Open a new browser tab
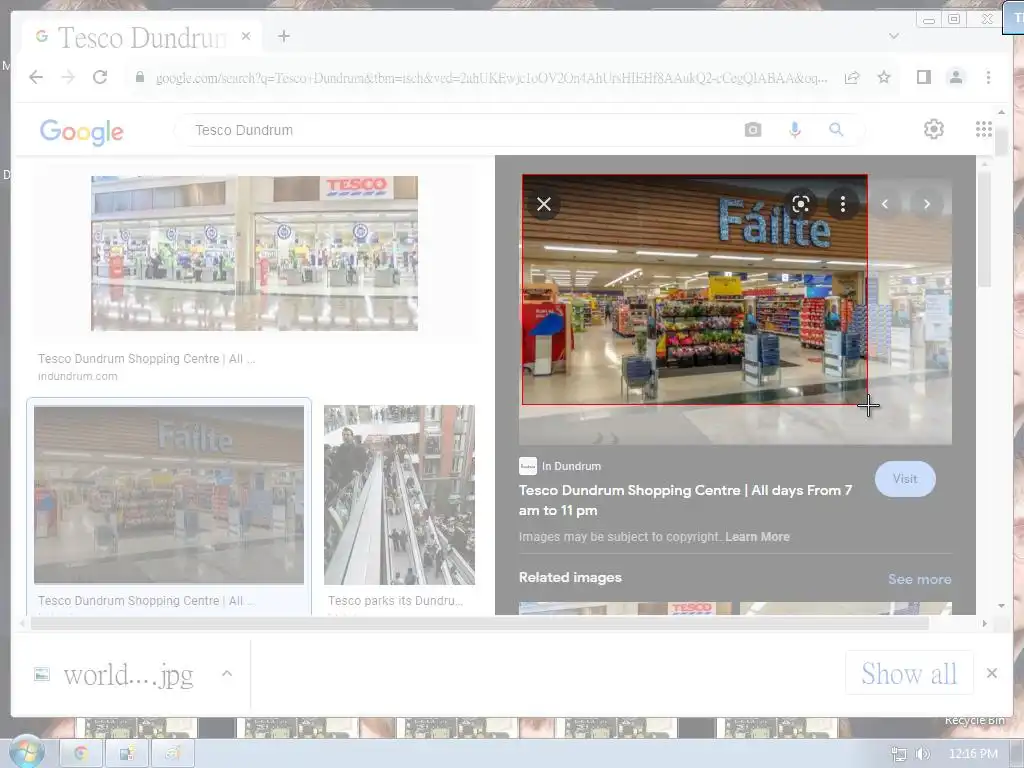 [x=283, y=36]
